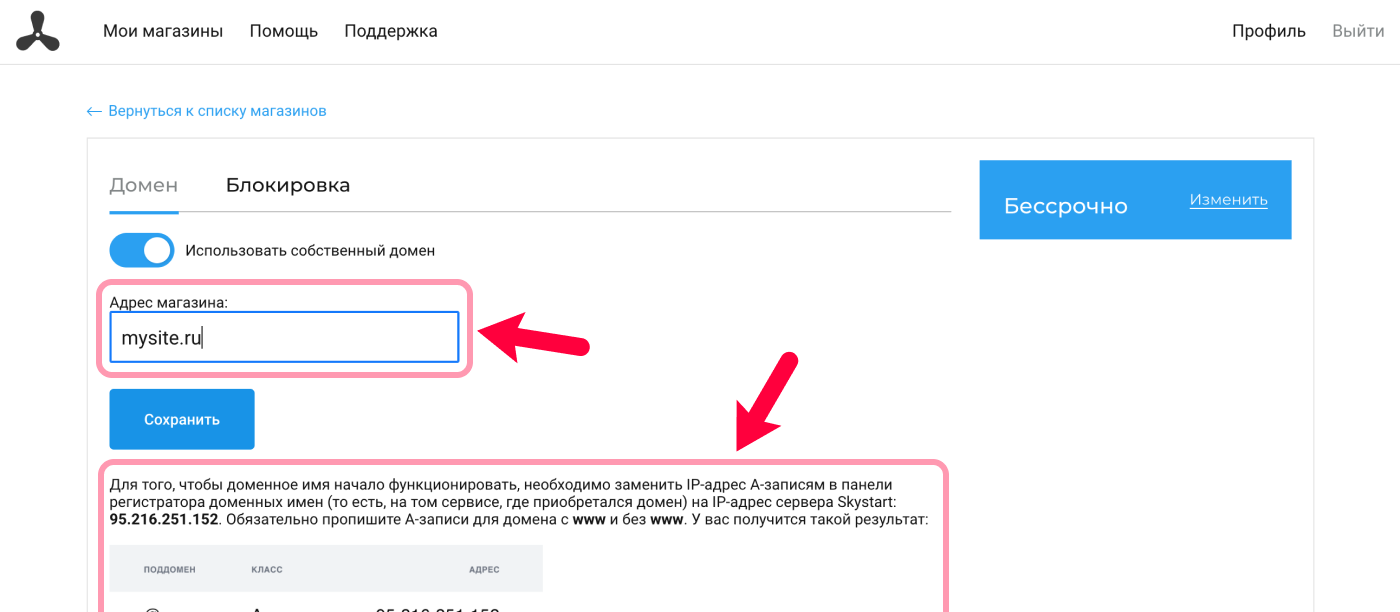Go to the "Поддержка" page

(391, 31)
